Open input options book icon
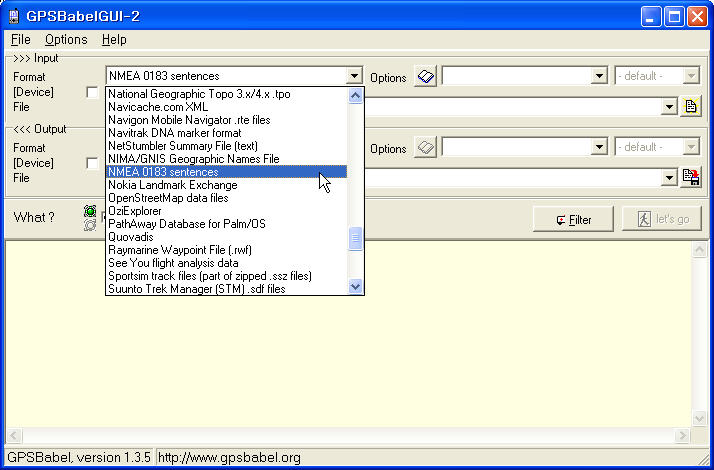Viewport: 714px width, 470px height. (426, 76)
